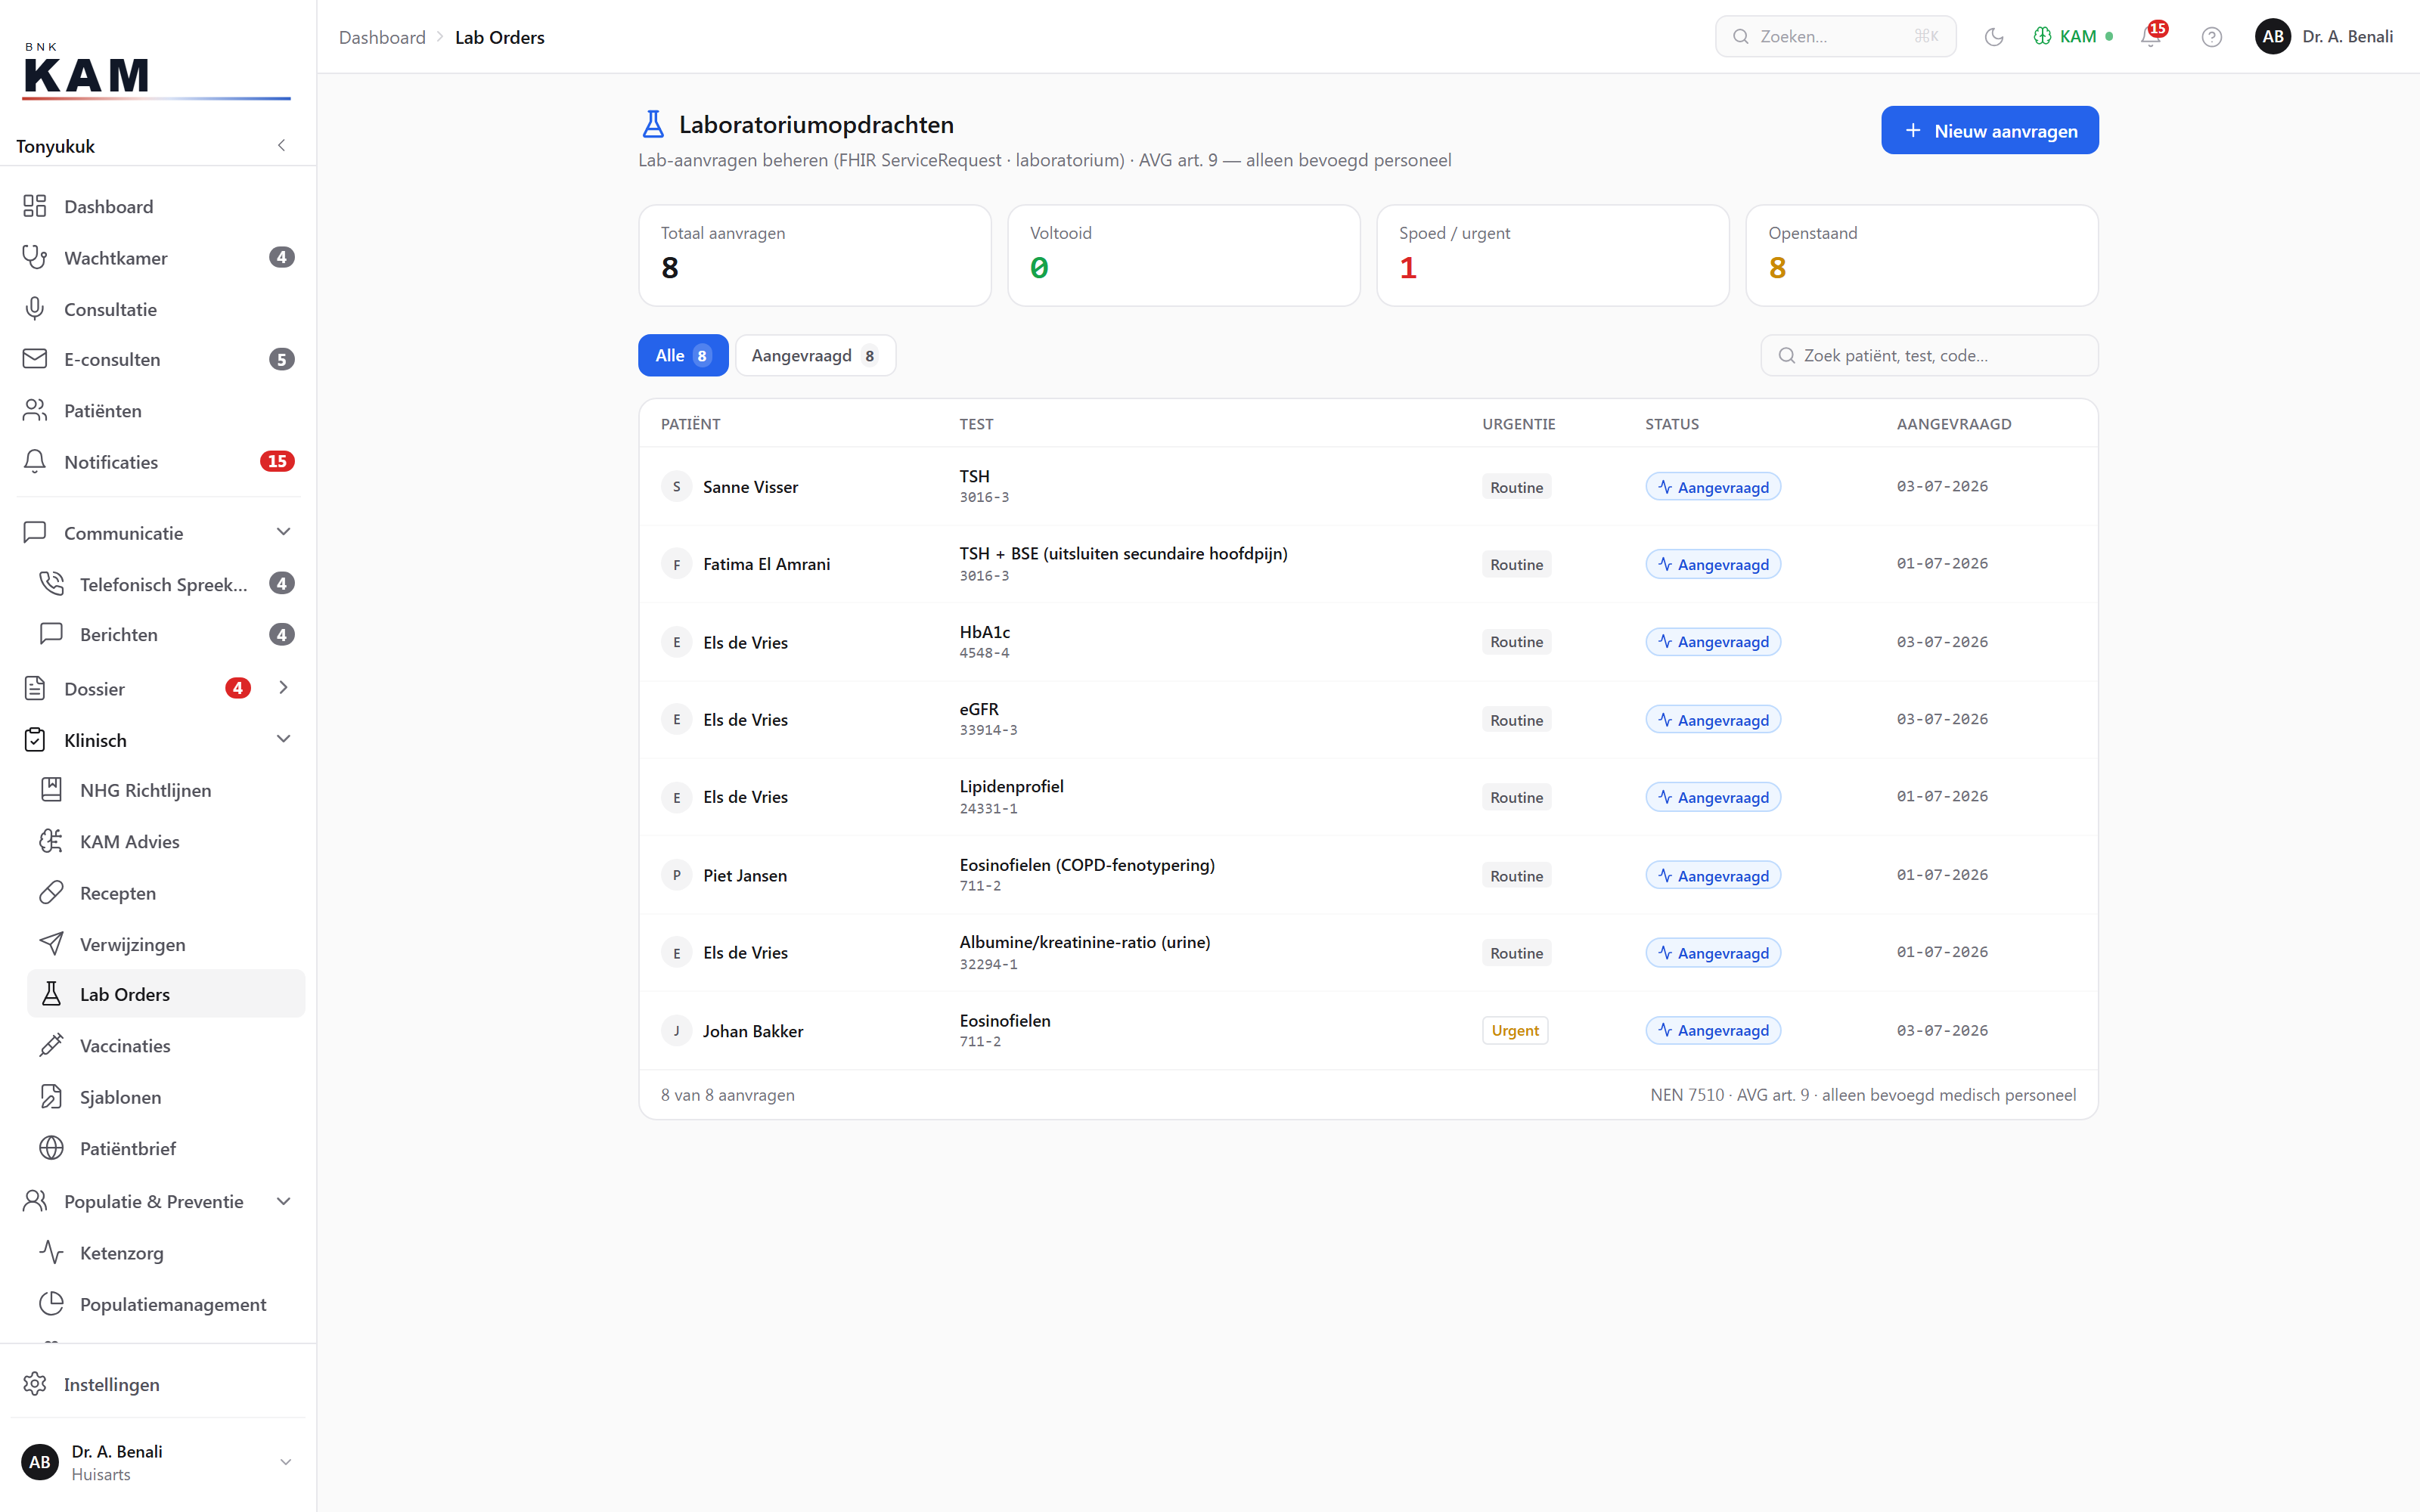Open KAM Advies
Screen dimensions: 2420x1512
coord(166,842)
